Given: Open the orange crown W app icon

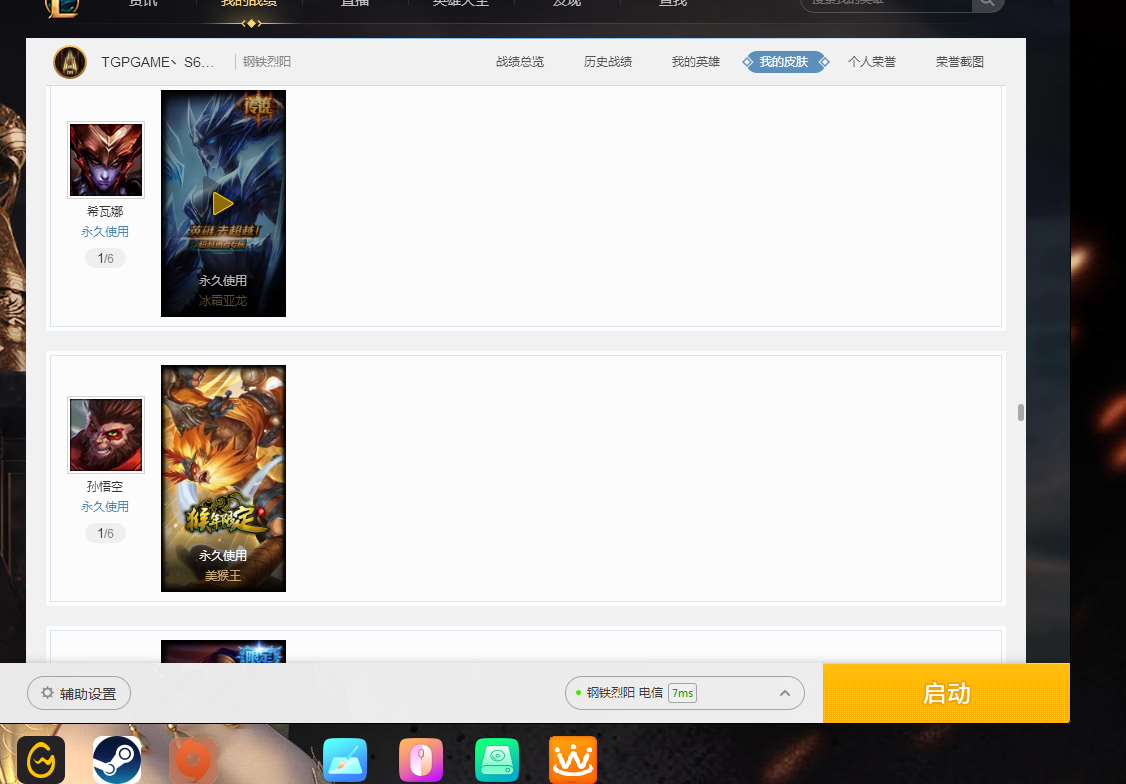Looking at the screenshot, I should coord(573,760).
